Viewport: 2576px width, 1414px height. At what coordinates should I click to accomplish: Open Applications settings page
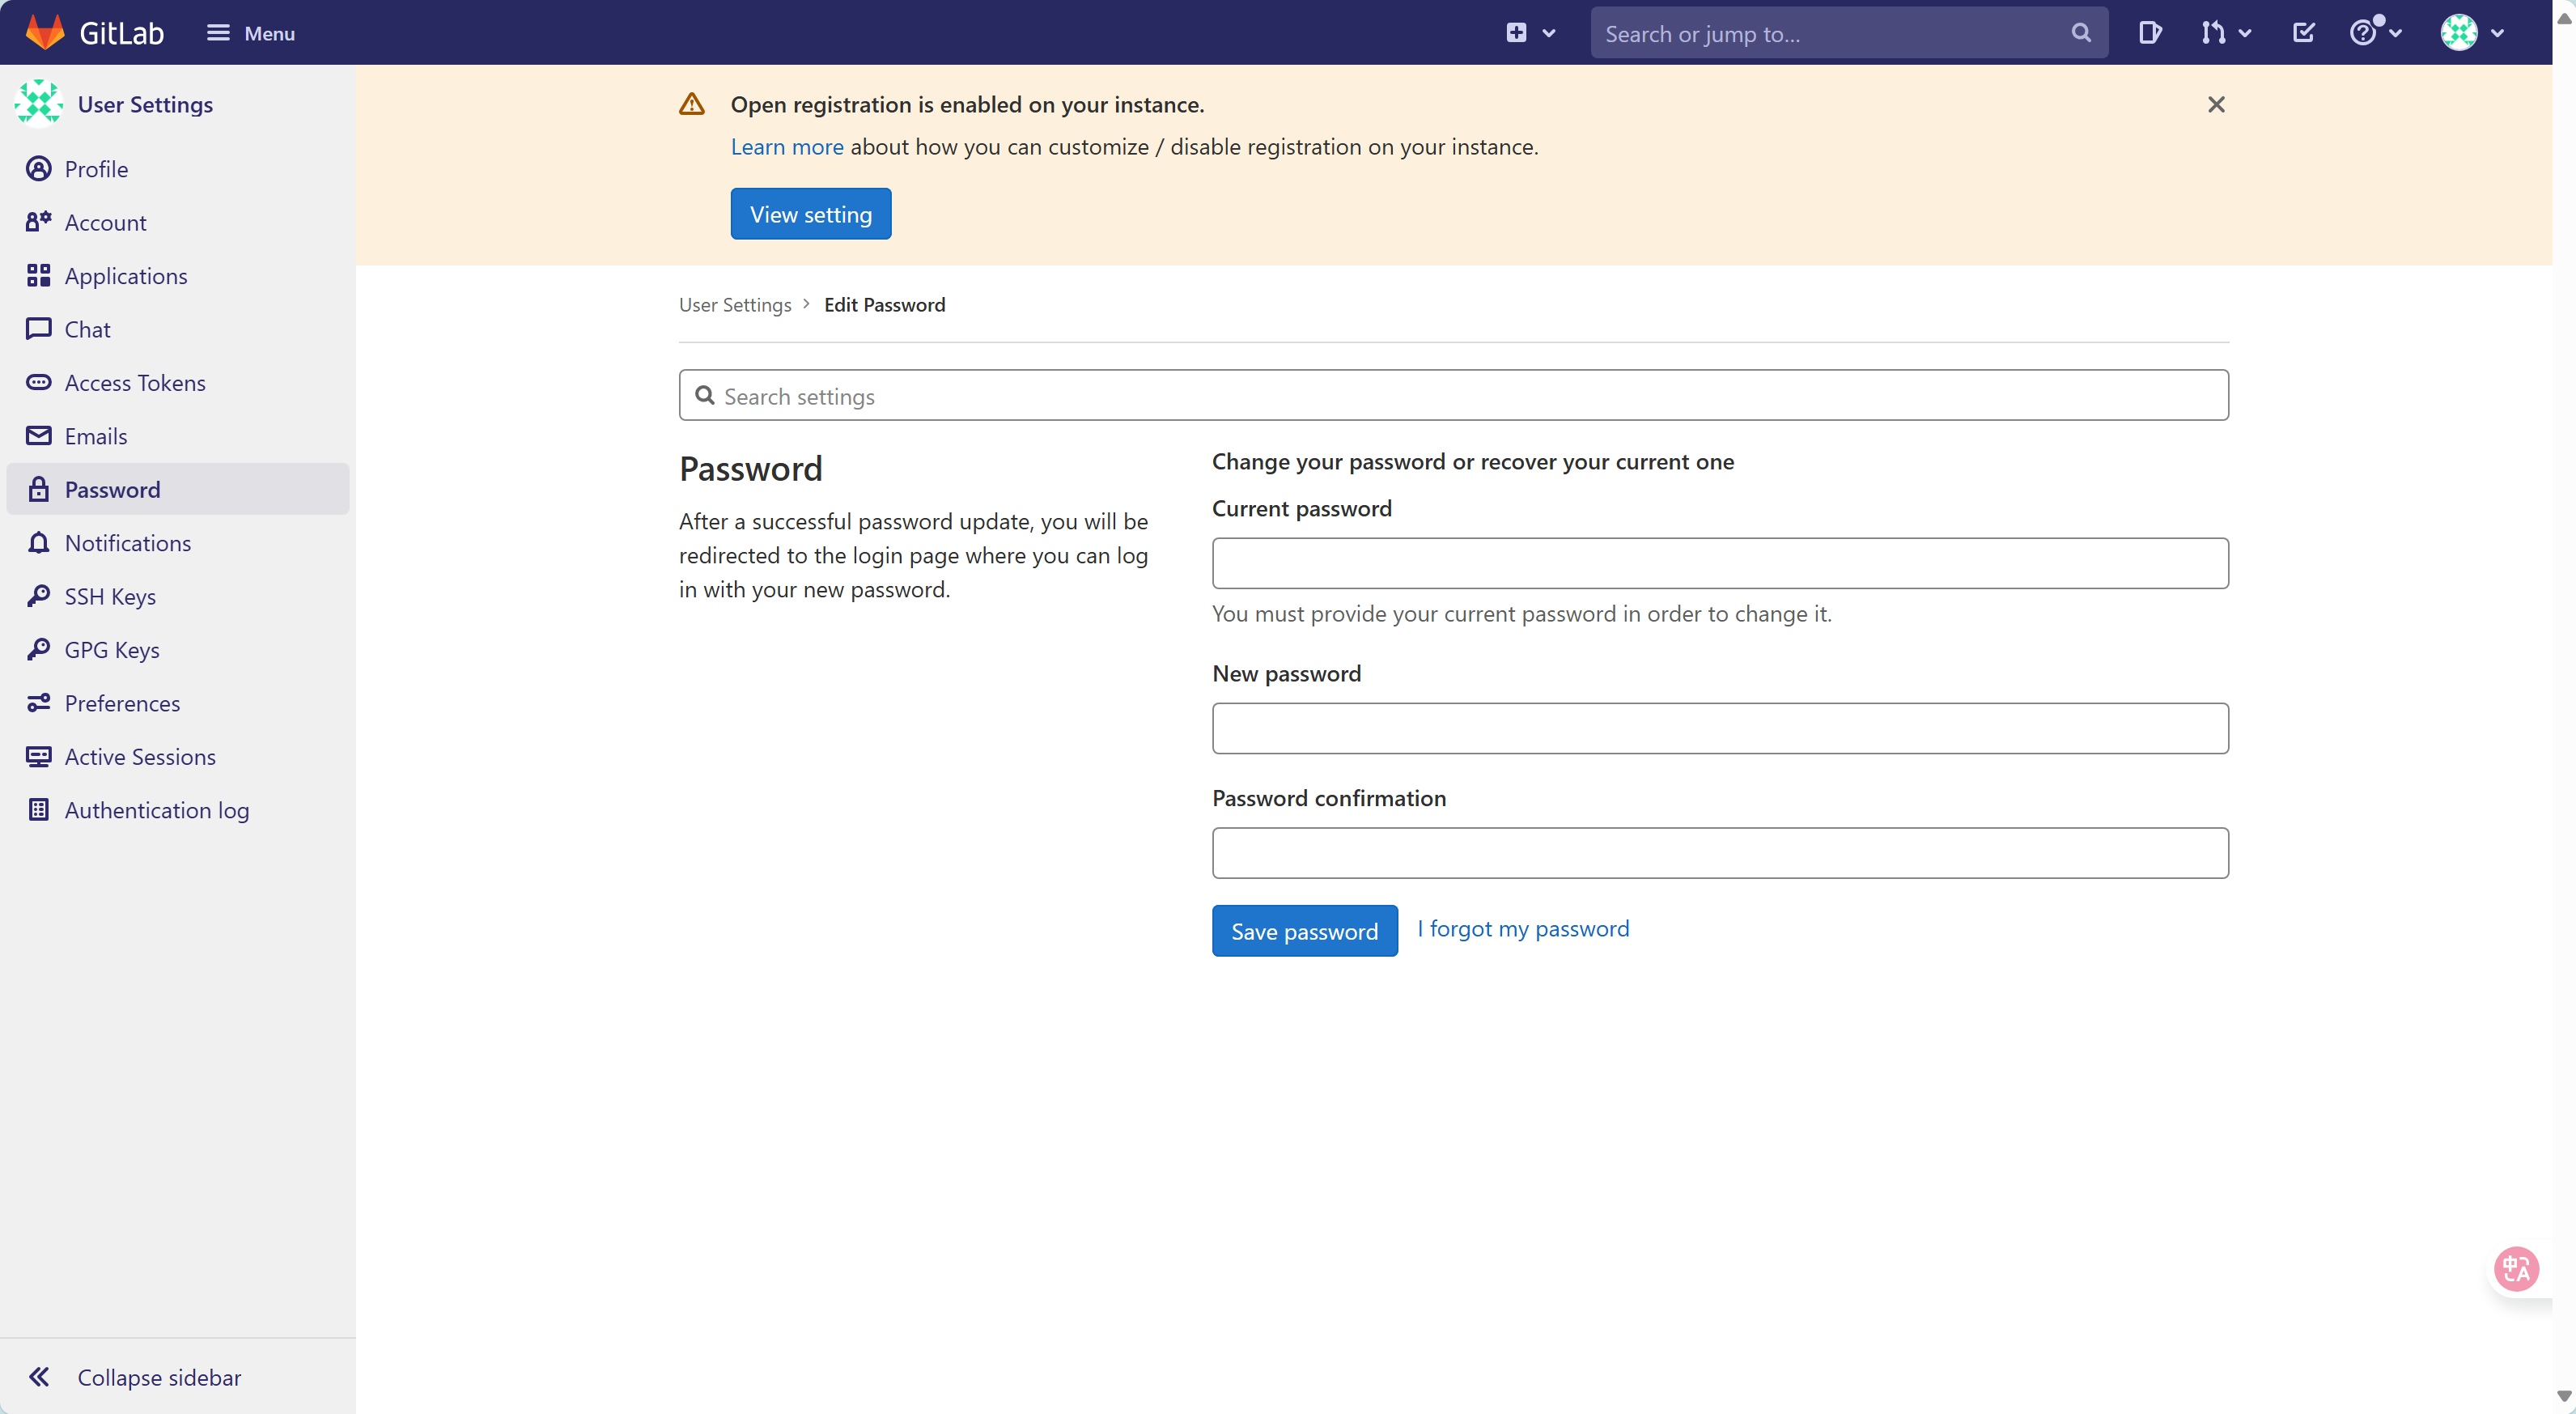pos(178,276)
